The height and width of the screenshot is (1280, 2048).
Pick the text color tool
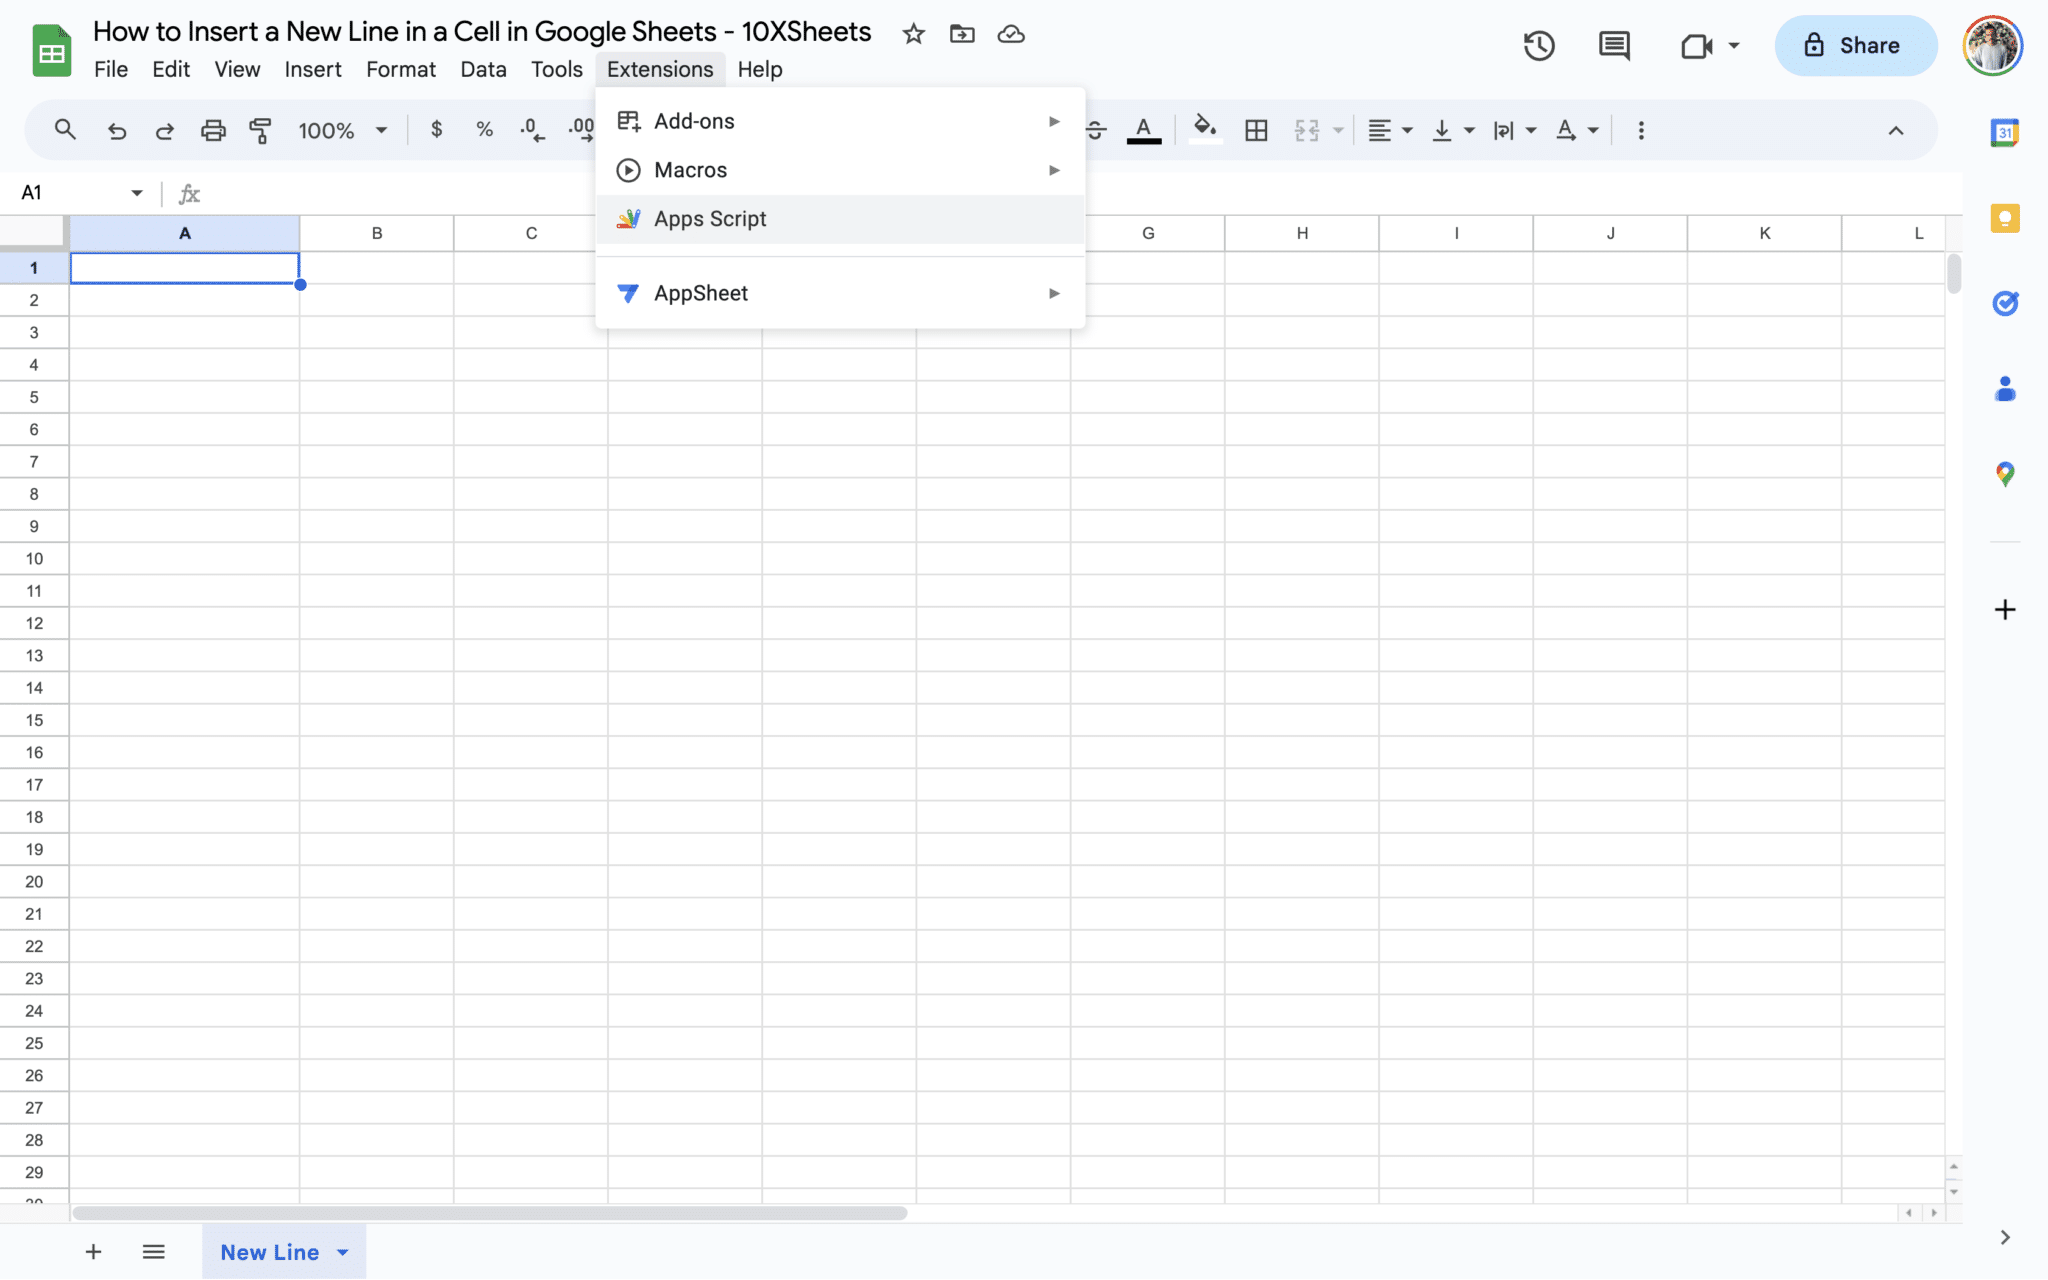click(1144, 130)
